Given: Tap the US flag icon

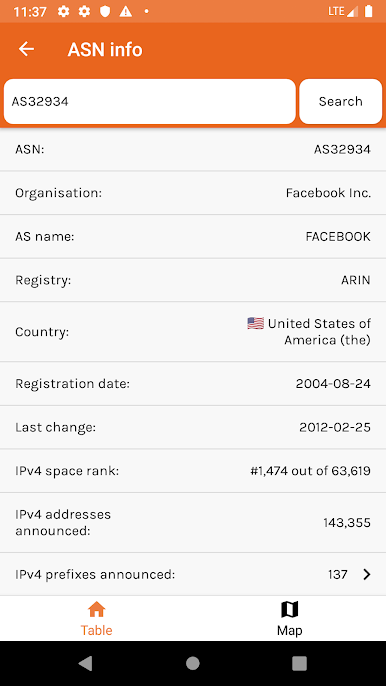Looking at the screenshot, I should tap(256, 323).
